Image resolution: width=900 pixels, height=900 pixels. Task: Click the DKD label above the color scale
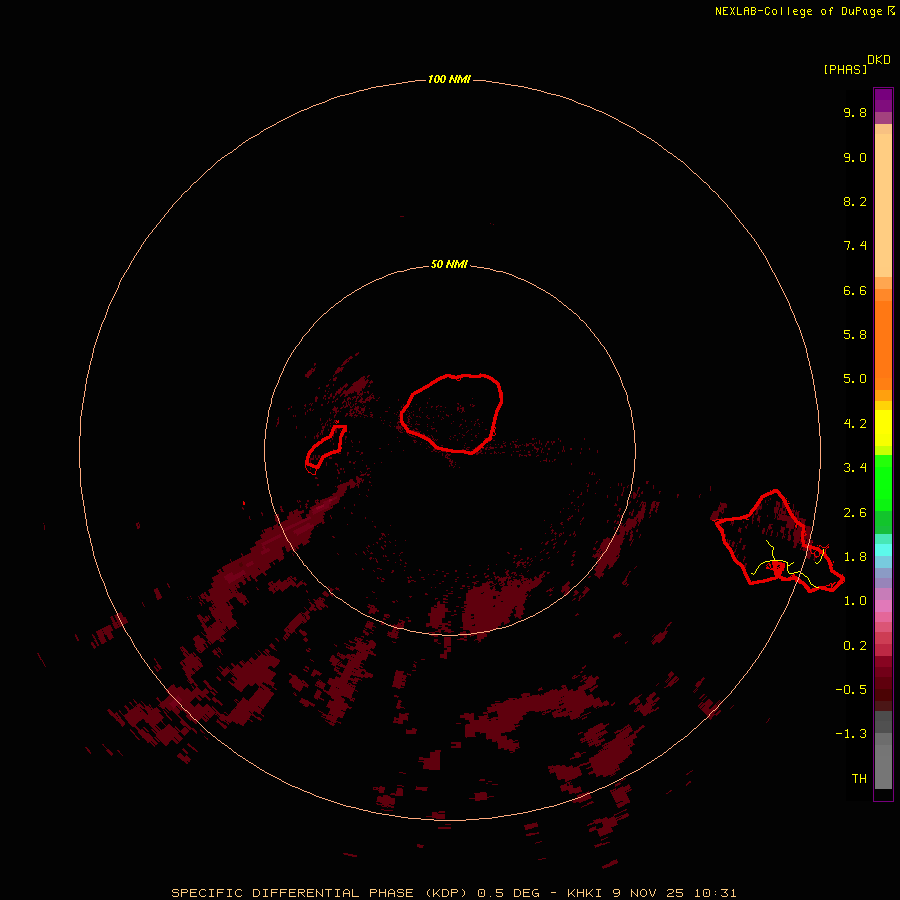tap(878, 60)
